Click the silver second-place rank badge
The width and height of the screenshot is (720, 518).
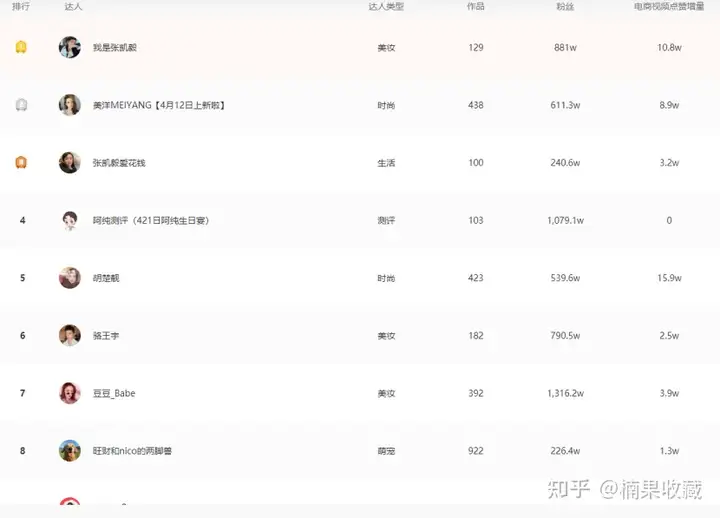tap(21, 105)
